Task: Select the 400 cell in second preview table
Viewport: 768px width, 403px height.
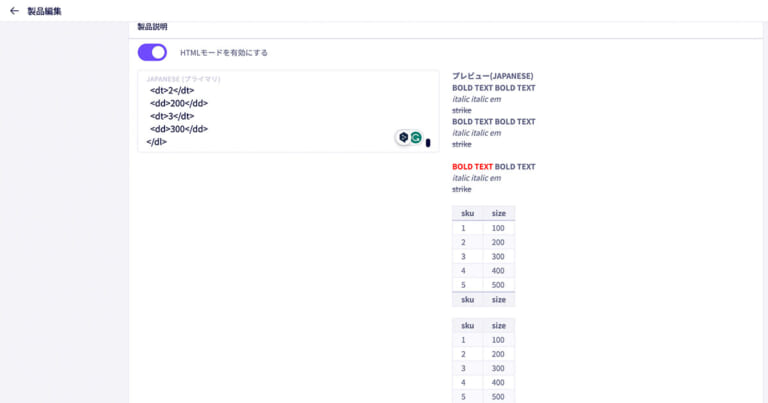Action: click(498, 382)
